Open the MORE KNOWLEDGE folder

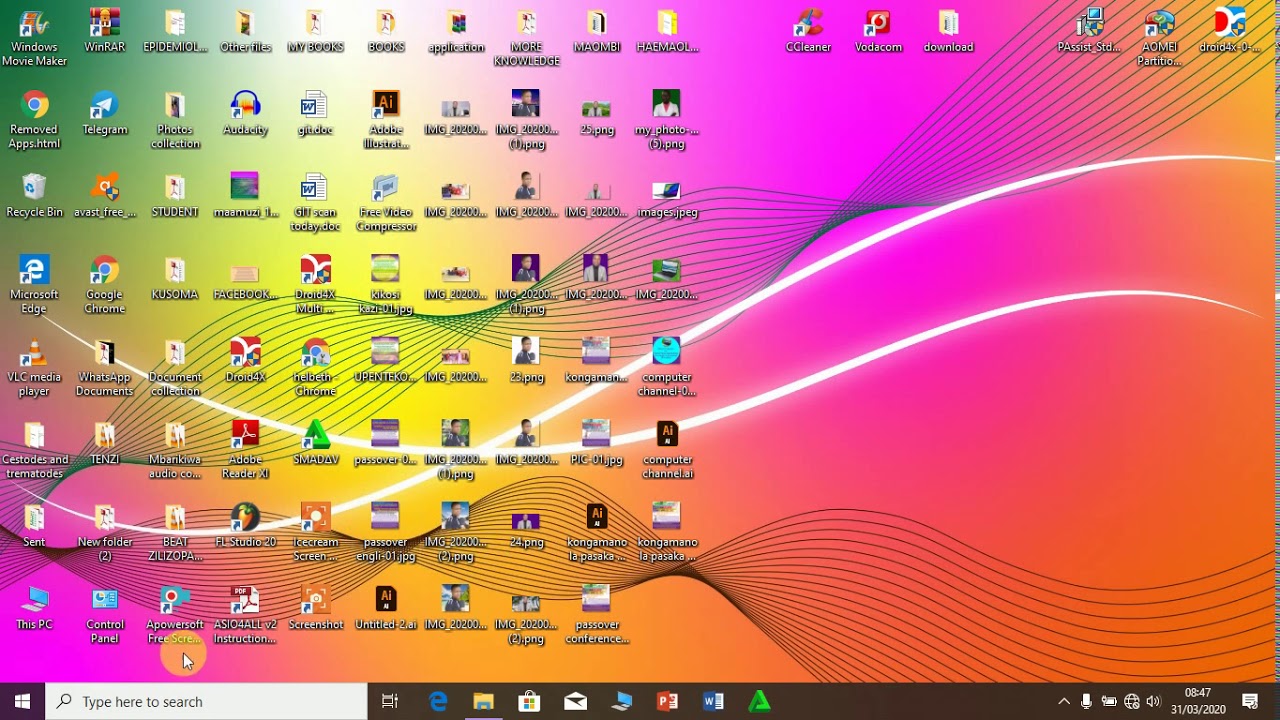(x=526, y=38)
